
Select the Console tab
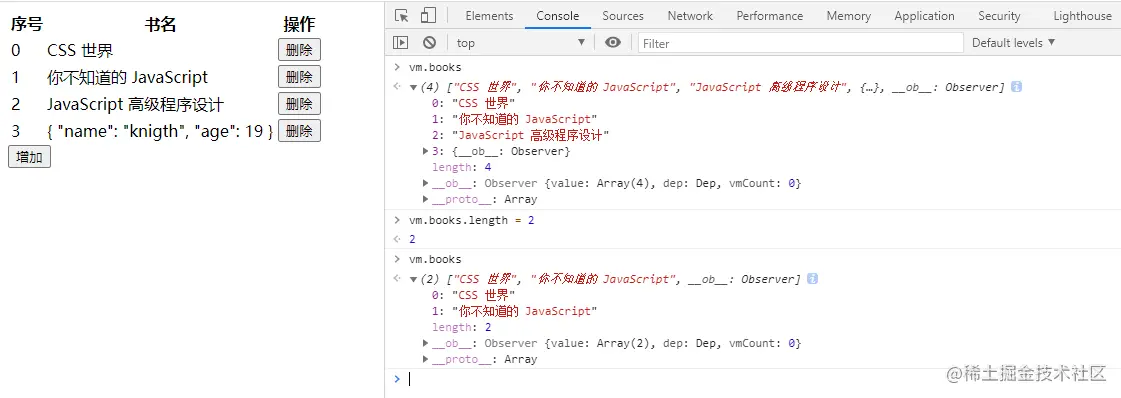pyautogui.click(x=558, y=16)
